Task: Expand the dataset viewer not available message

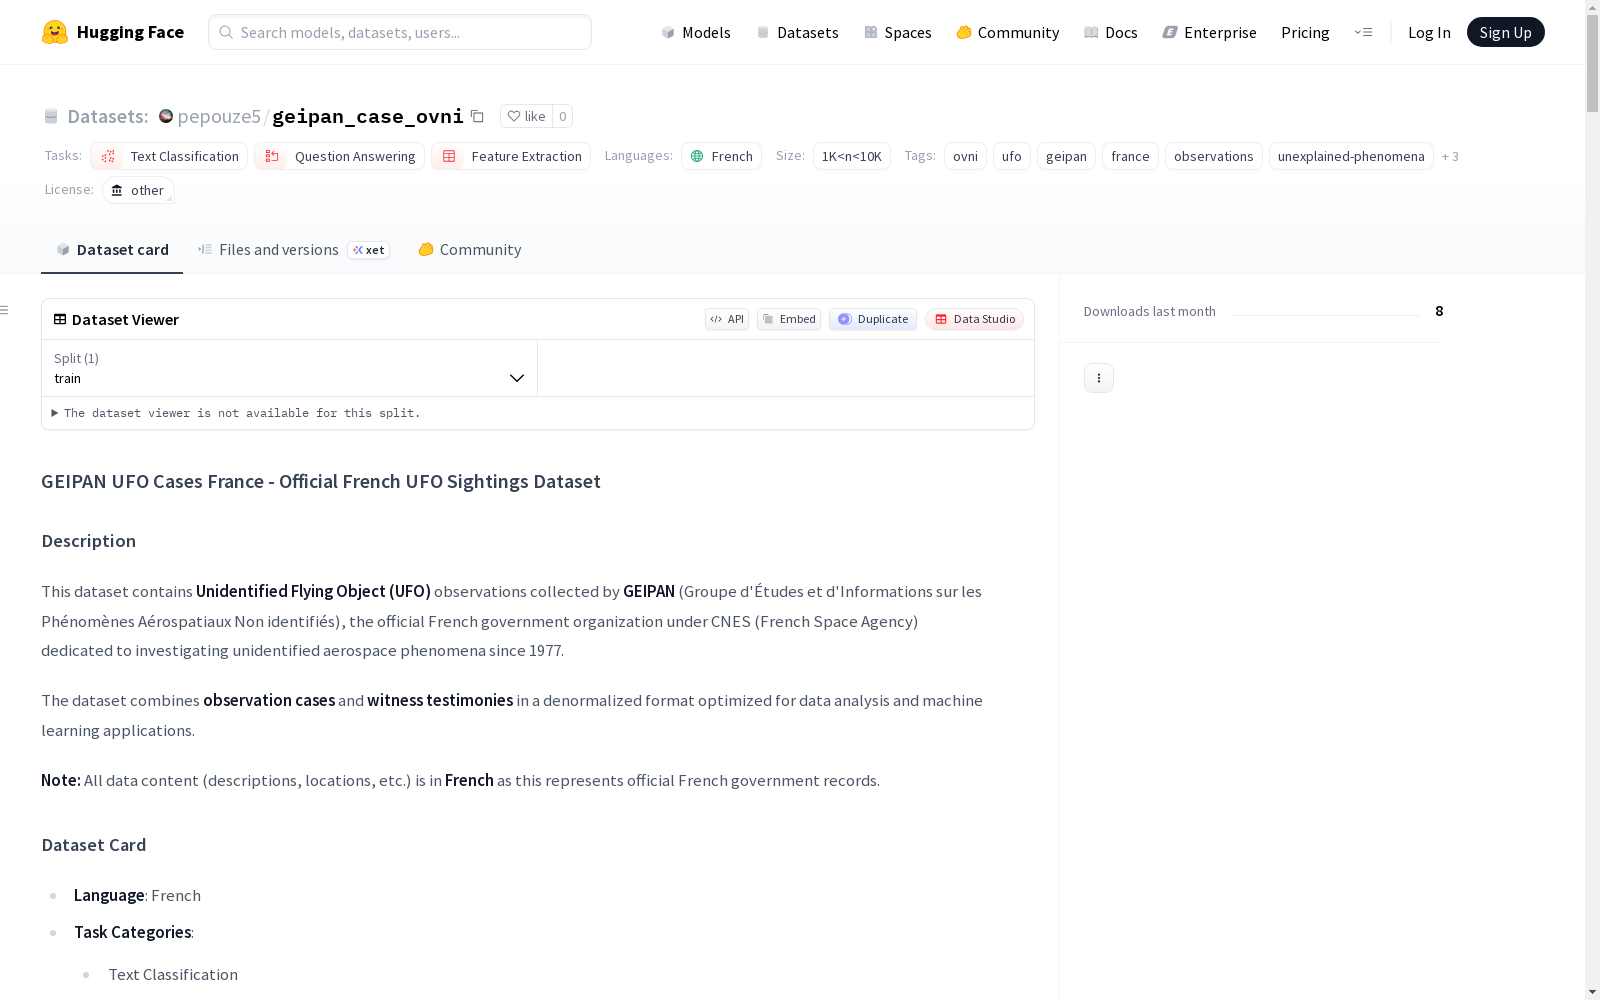Action: pyautogui.click(x=236, y=413)
